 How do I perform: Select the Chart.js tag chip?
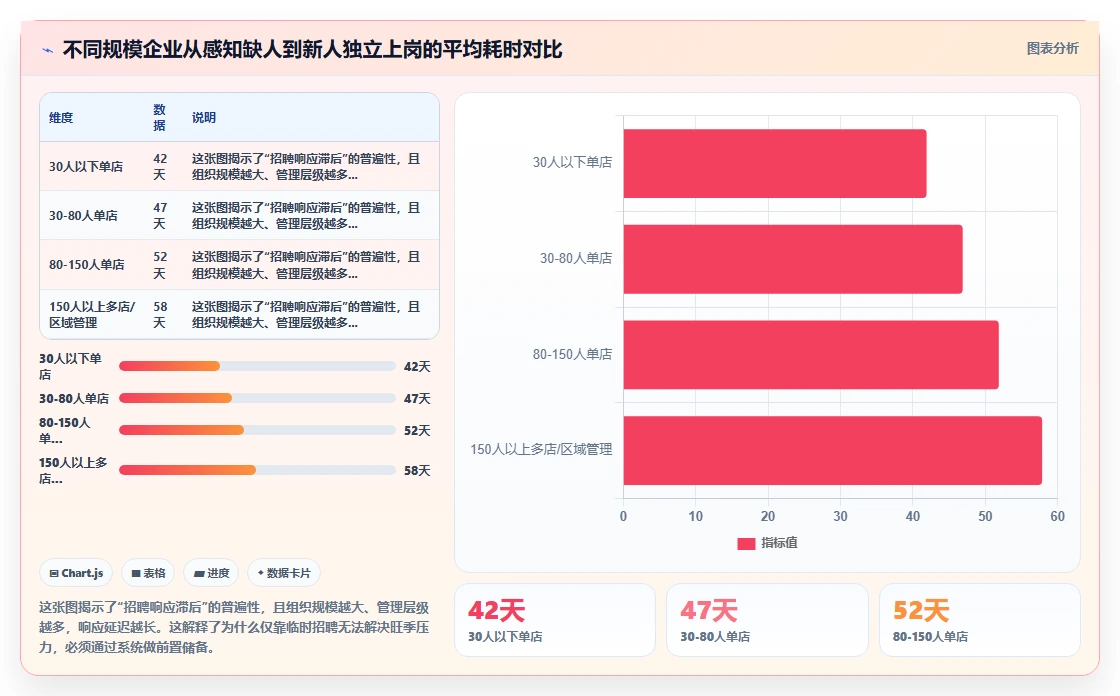click(x=76, y=573)
